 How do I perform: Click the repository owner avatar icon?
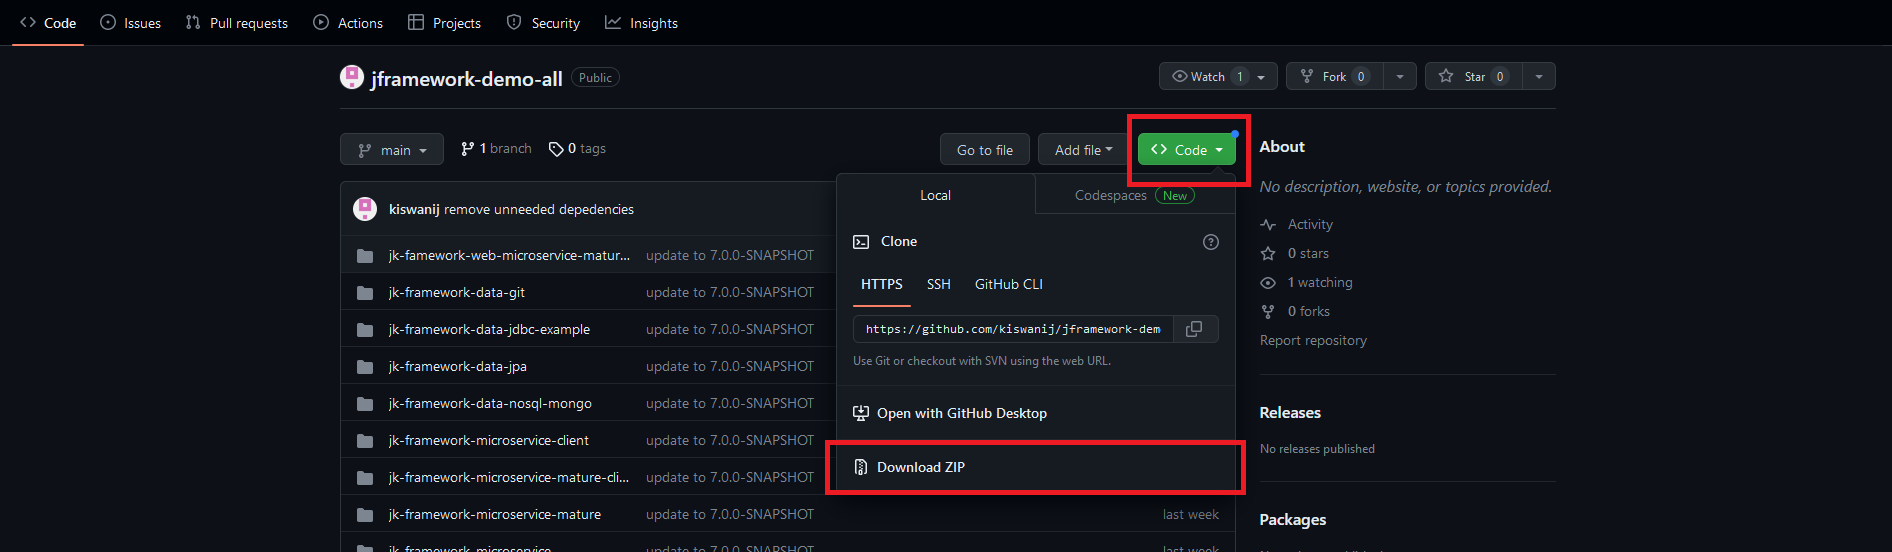(x=352, y=77)
